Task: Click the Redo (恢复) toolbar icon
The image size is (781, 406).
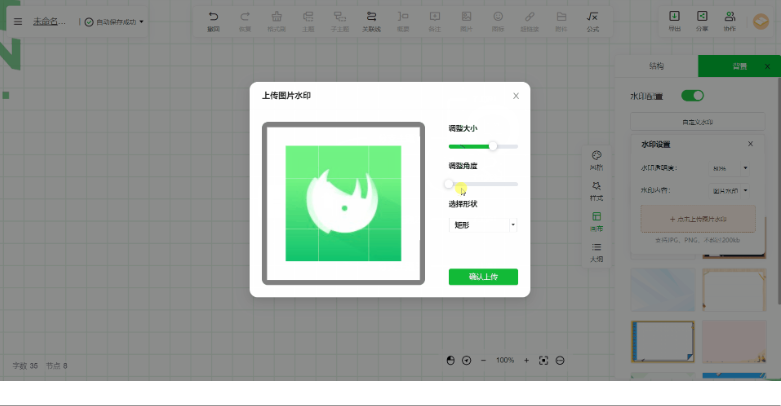Action: tap(245, 22)
